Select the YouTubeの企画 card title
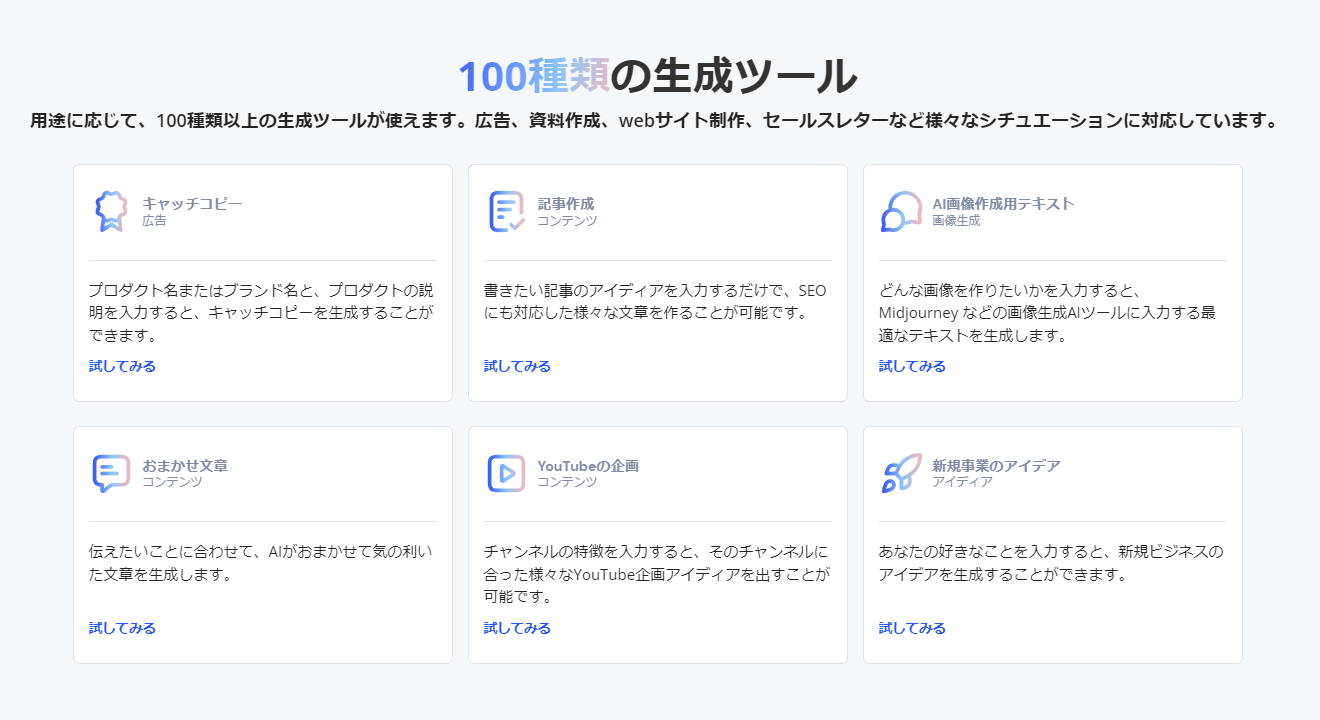This screenshot has width=1320, height=720. (588, 465)
